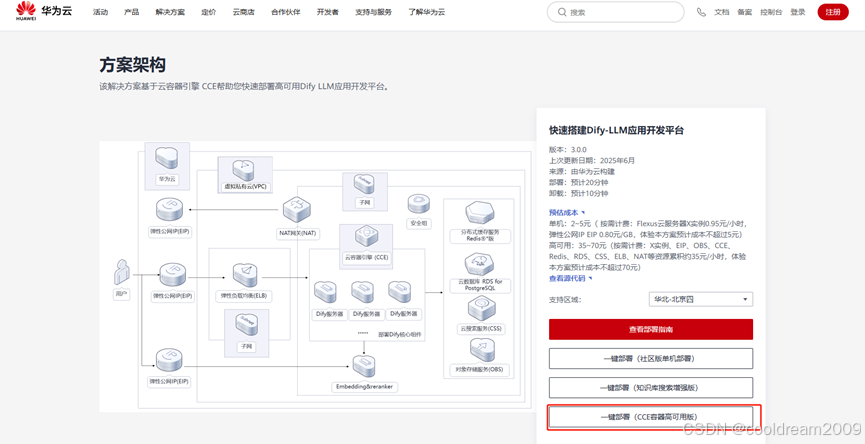Viewport: 865px width, 444px height.
Task: Open the 华北-北京四 region dropdown
Action: [701, 299]
